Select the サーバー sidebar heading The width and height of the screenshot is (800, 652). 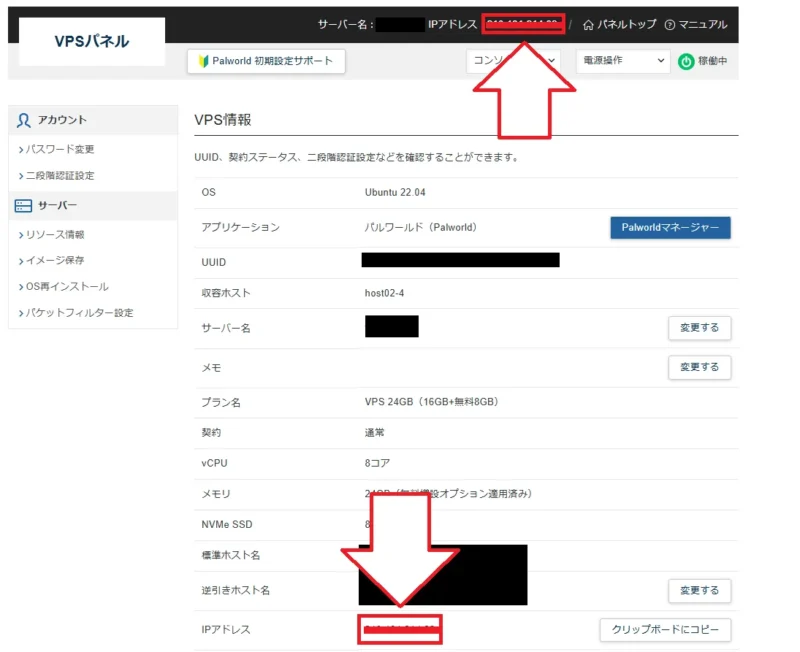(93, 206)
